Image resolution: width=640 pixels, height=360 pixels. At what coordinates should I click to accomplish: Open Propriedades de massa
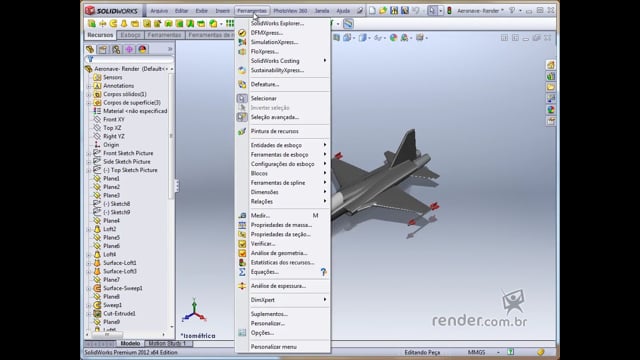point(282,225)
